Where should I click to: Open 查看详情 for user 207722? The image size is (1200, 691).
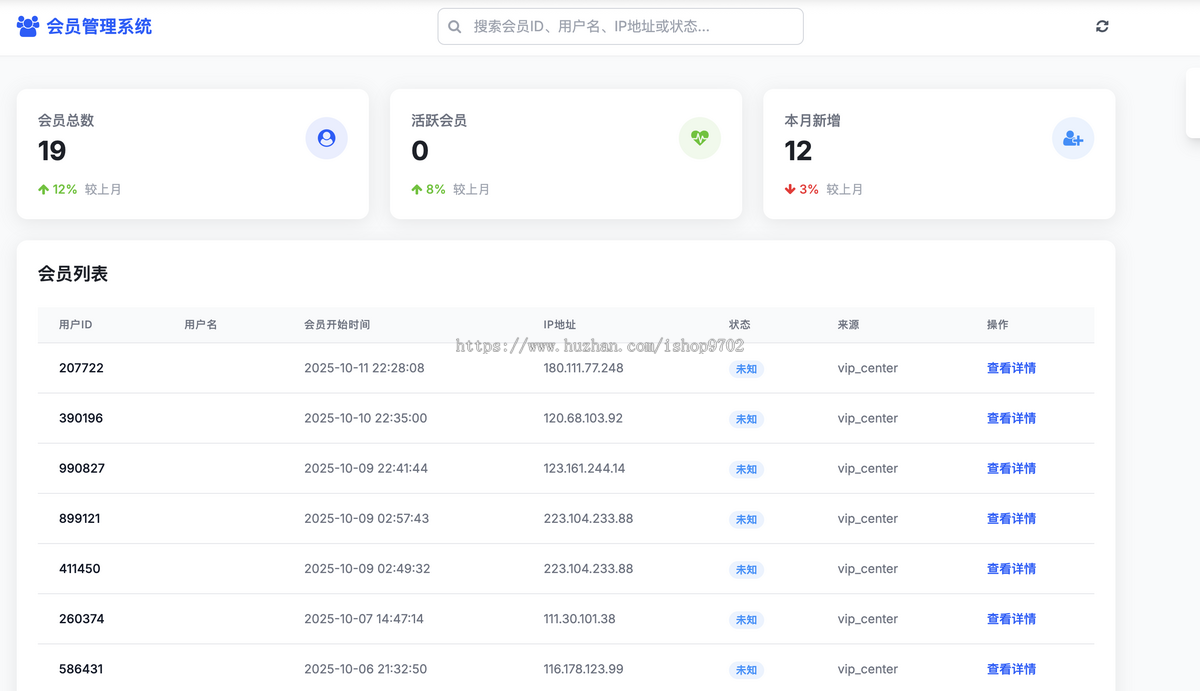[x=1011, y=368]
